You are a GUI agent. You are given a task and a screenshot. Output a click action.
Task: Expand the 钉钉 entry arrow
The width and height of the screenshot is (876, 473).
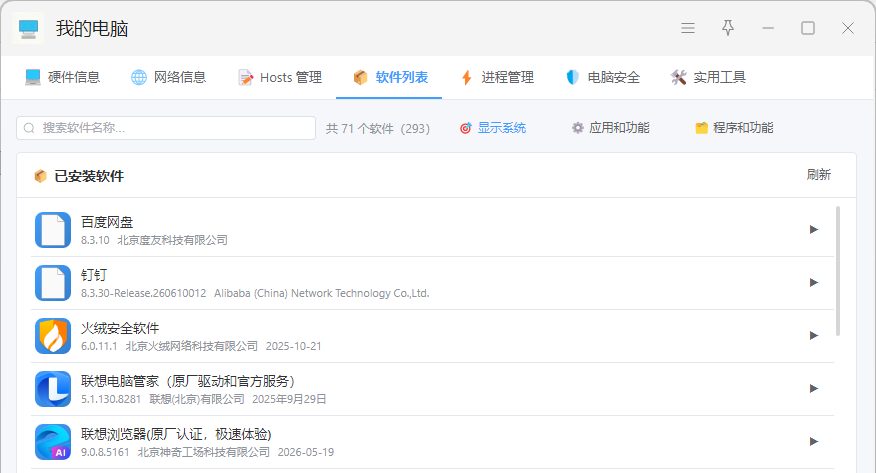point(814,283)
